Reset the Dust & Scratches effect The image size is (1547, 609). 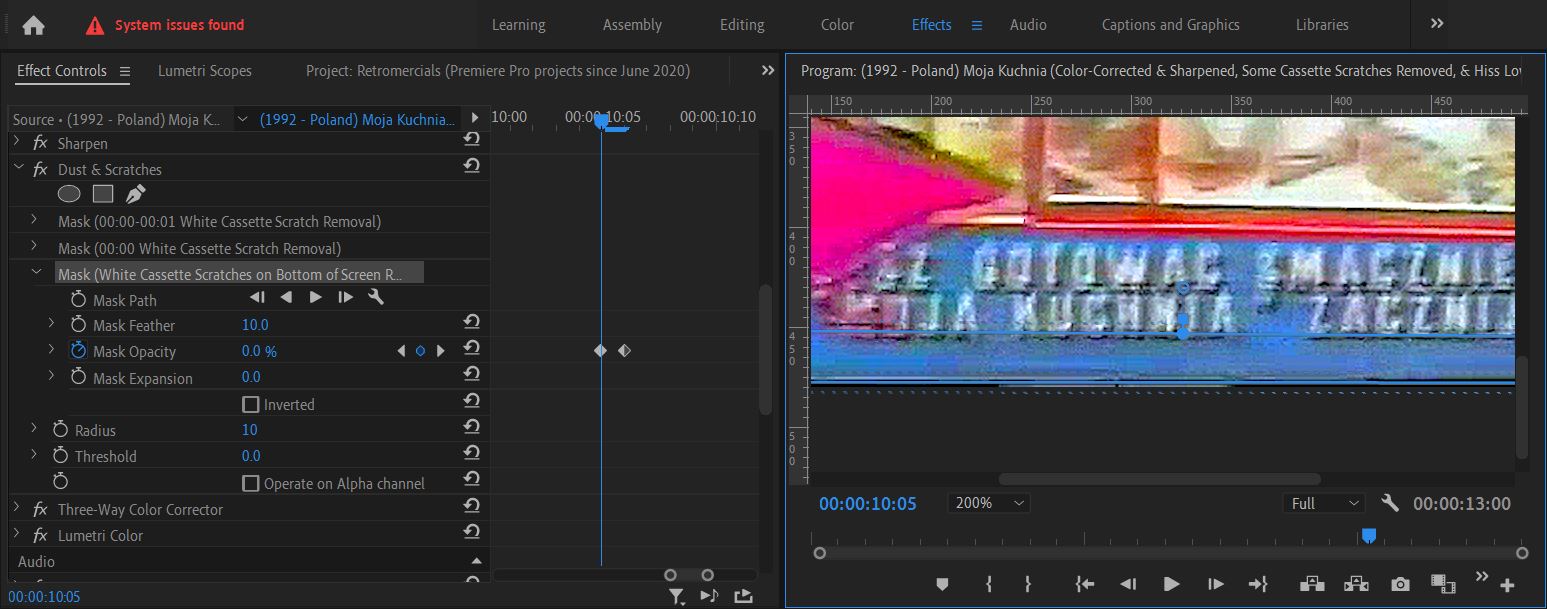click(x=472, y=166)
